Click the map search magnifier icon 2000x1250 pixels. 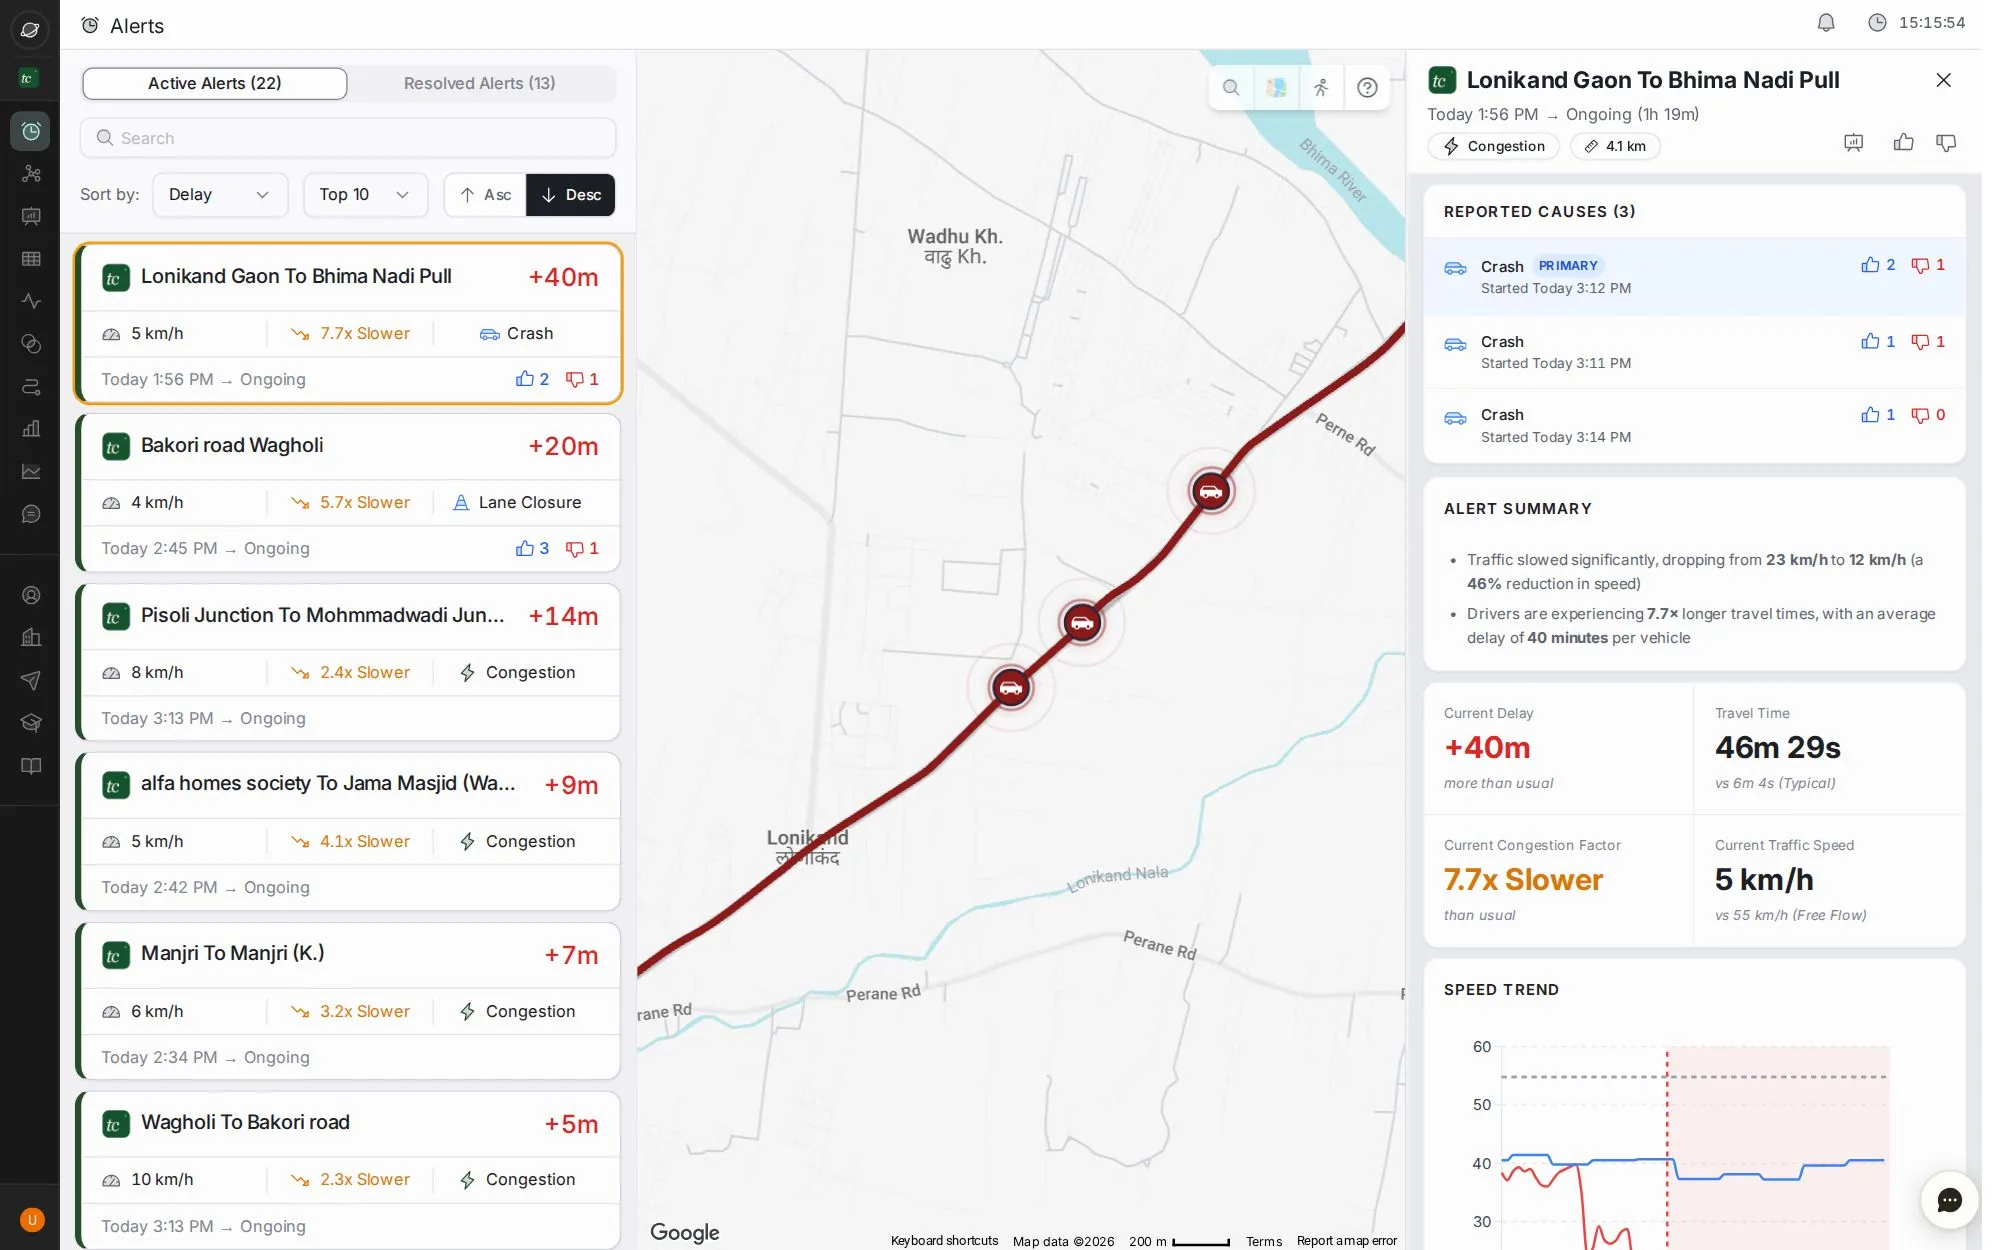1231,88
